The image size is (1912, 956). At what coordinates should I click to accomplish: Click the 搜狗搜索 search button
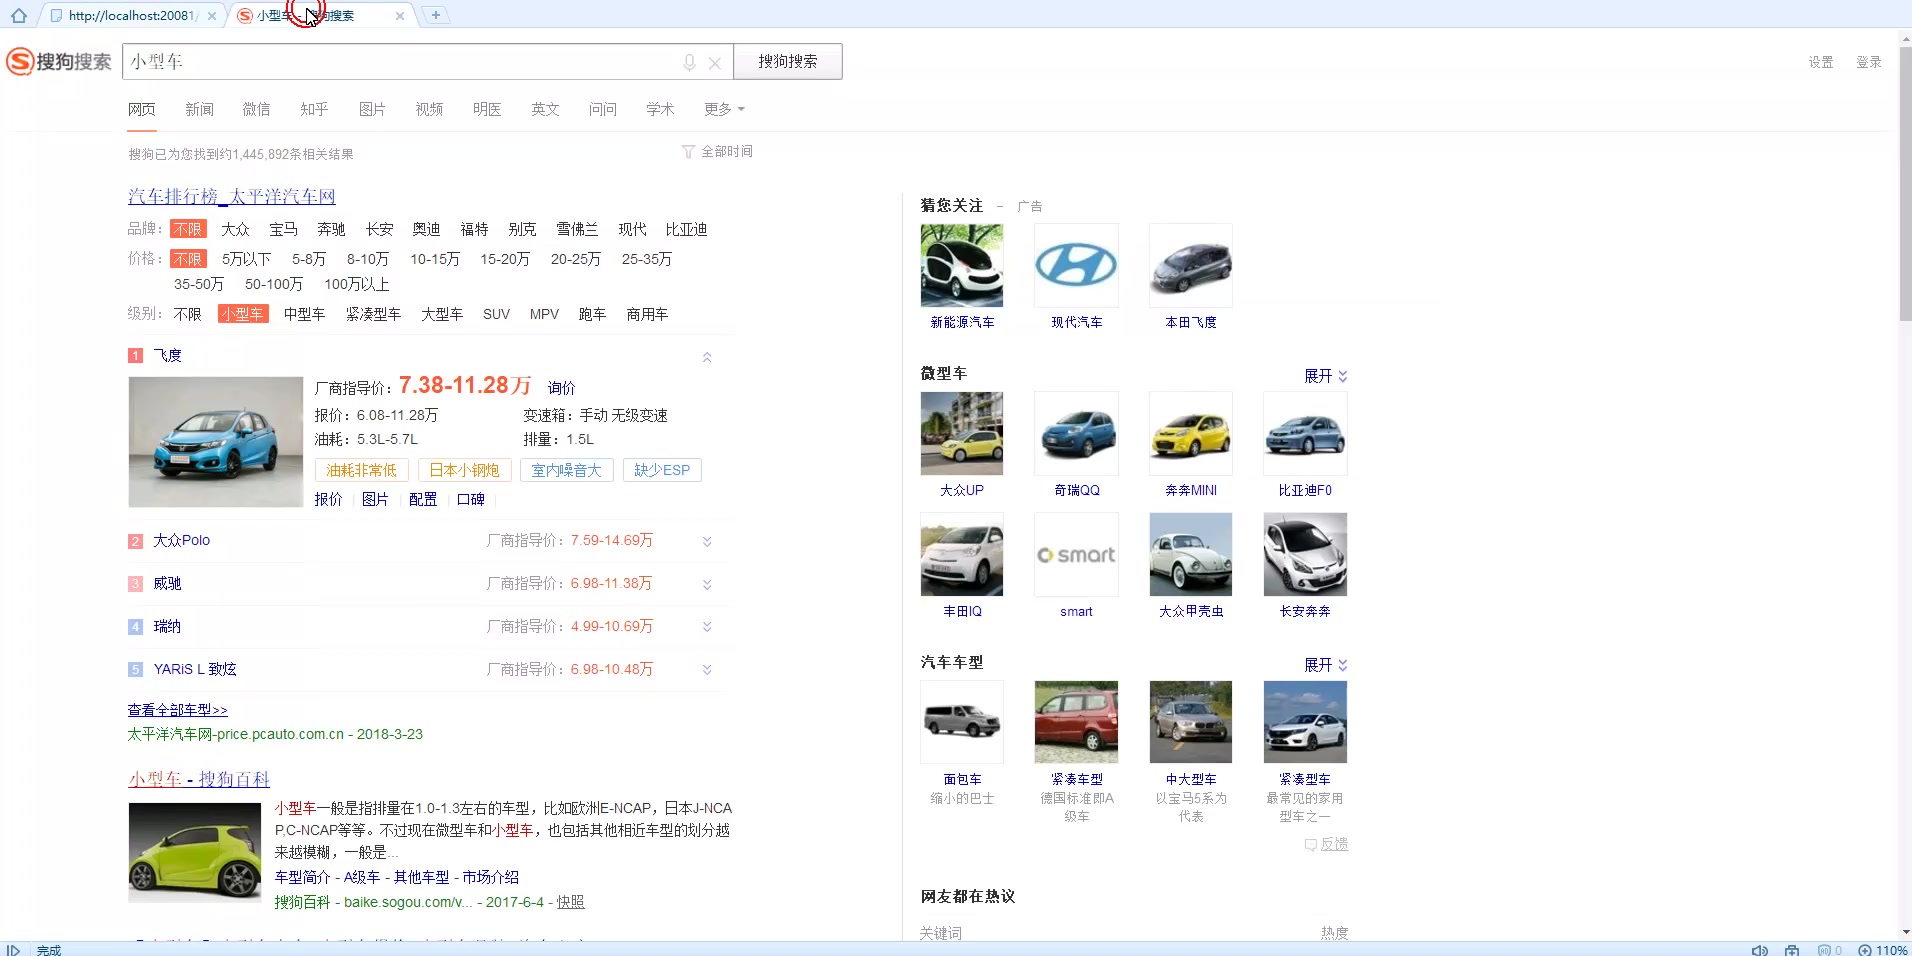click(x=788, y=61)
